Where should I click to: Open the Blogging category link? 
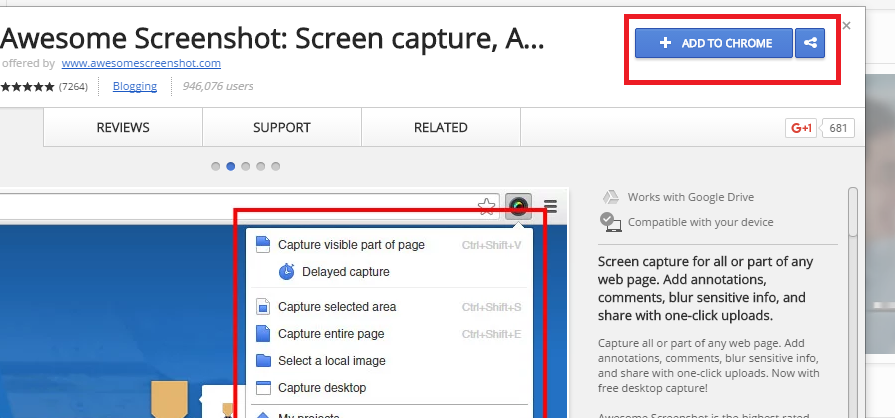[x=135, y=86]
